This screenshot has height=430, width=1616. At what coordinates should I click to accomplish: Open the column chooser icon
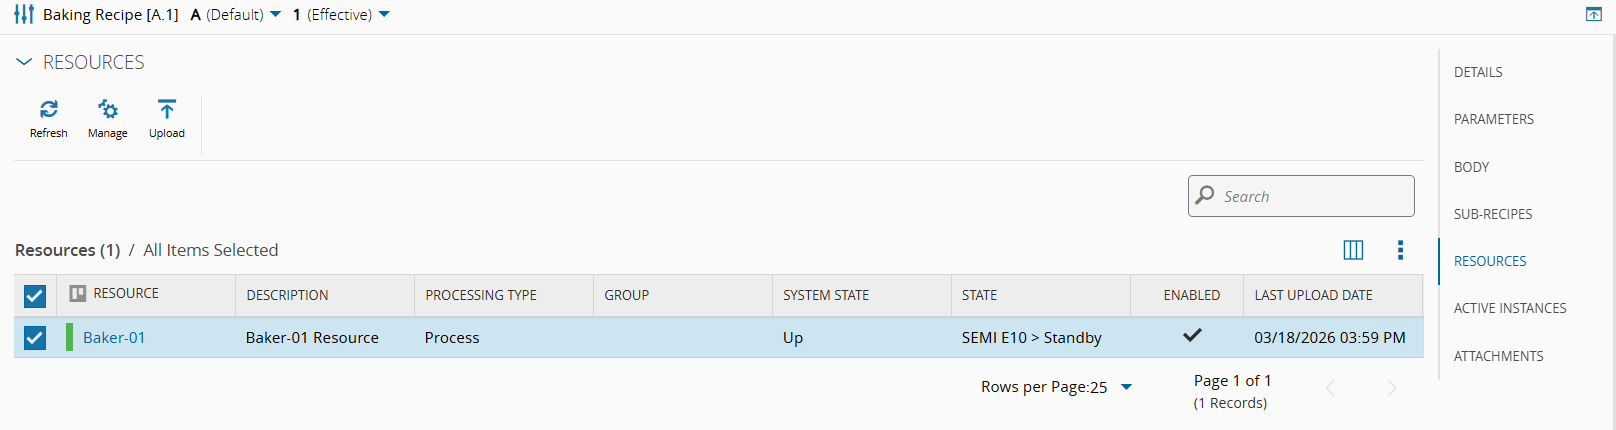(x=1353, y=250)
